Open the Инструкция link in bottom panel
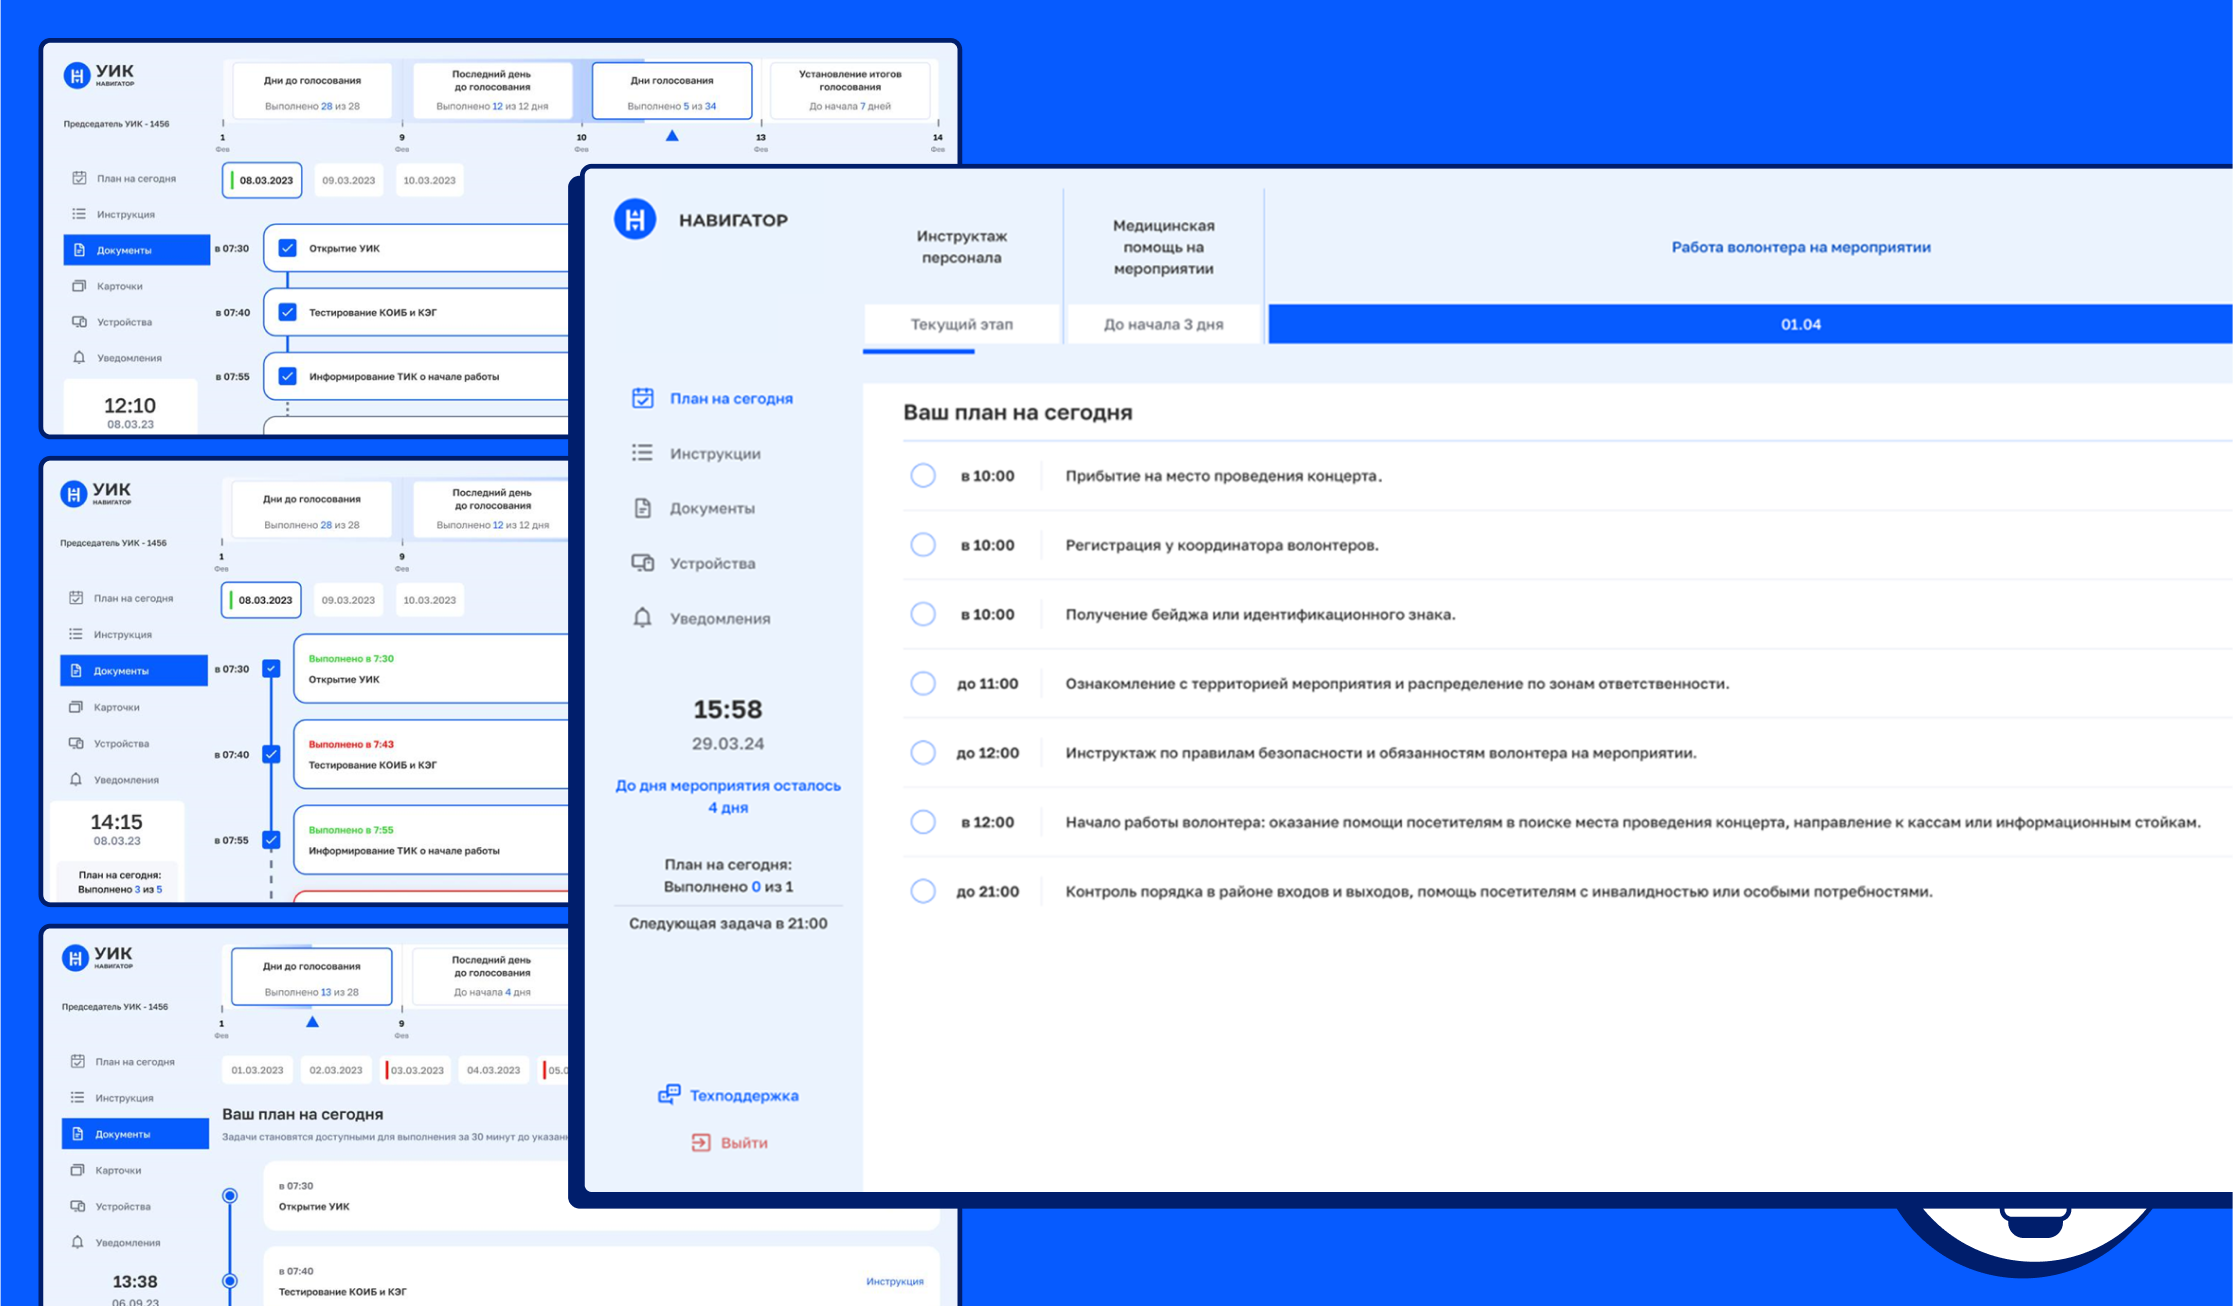 coord(894,1281)
